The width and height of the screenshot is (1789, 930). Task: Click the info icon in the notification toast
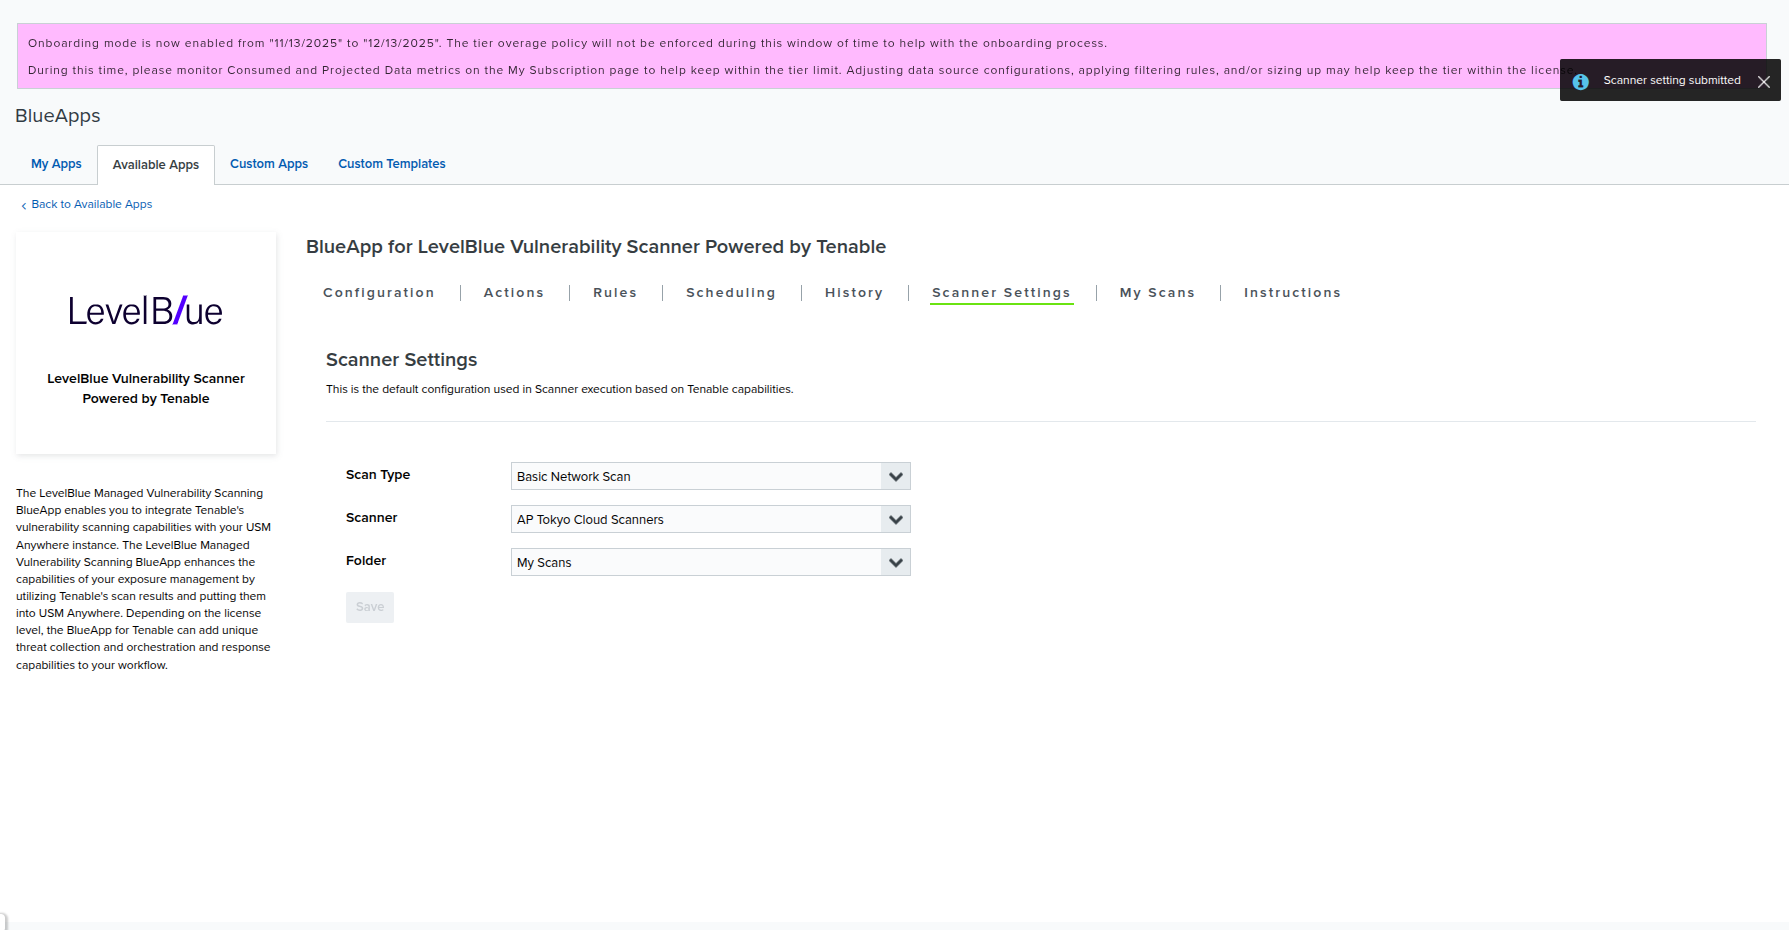[x=1581, y=82]
